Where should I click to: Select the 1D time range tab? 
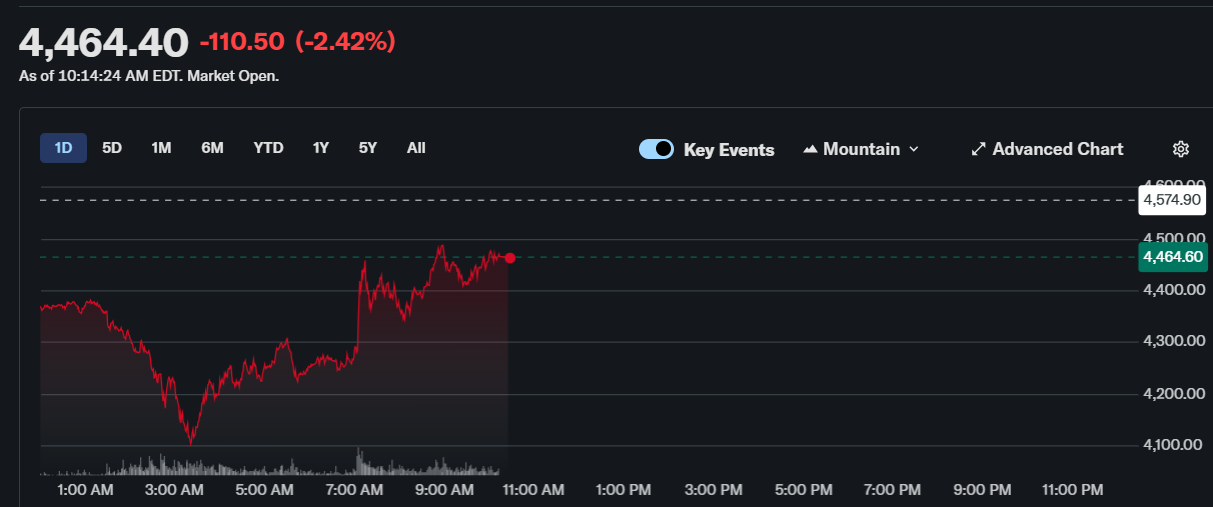click(63, 148)
